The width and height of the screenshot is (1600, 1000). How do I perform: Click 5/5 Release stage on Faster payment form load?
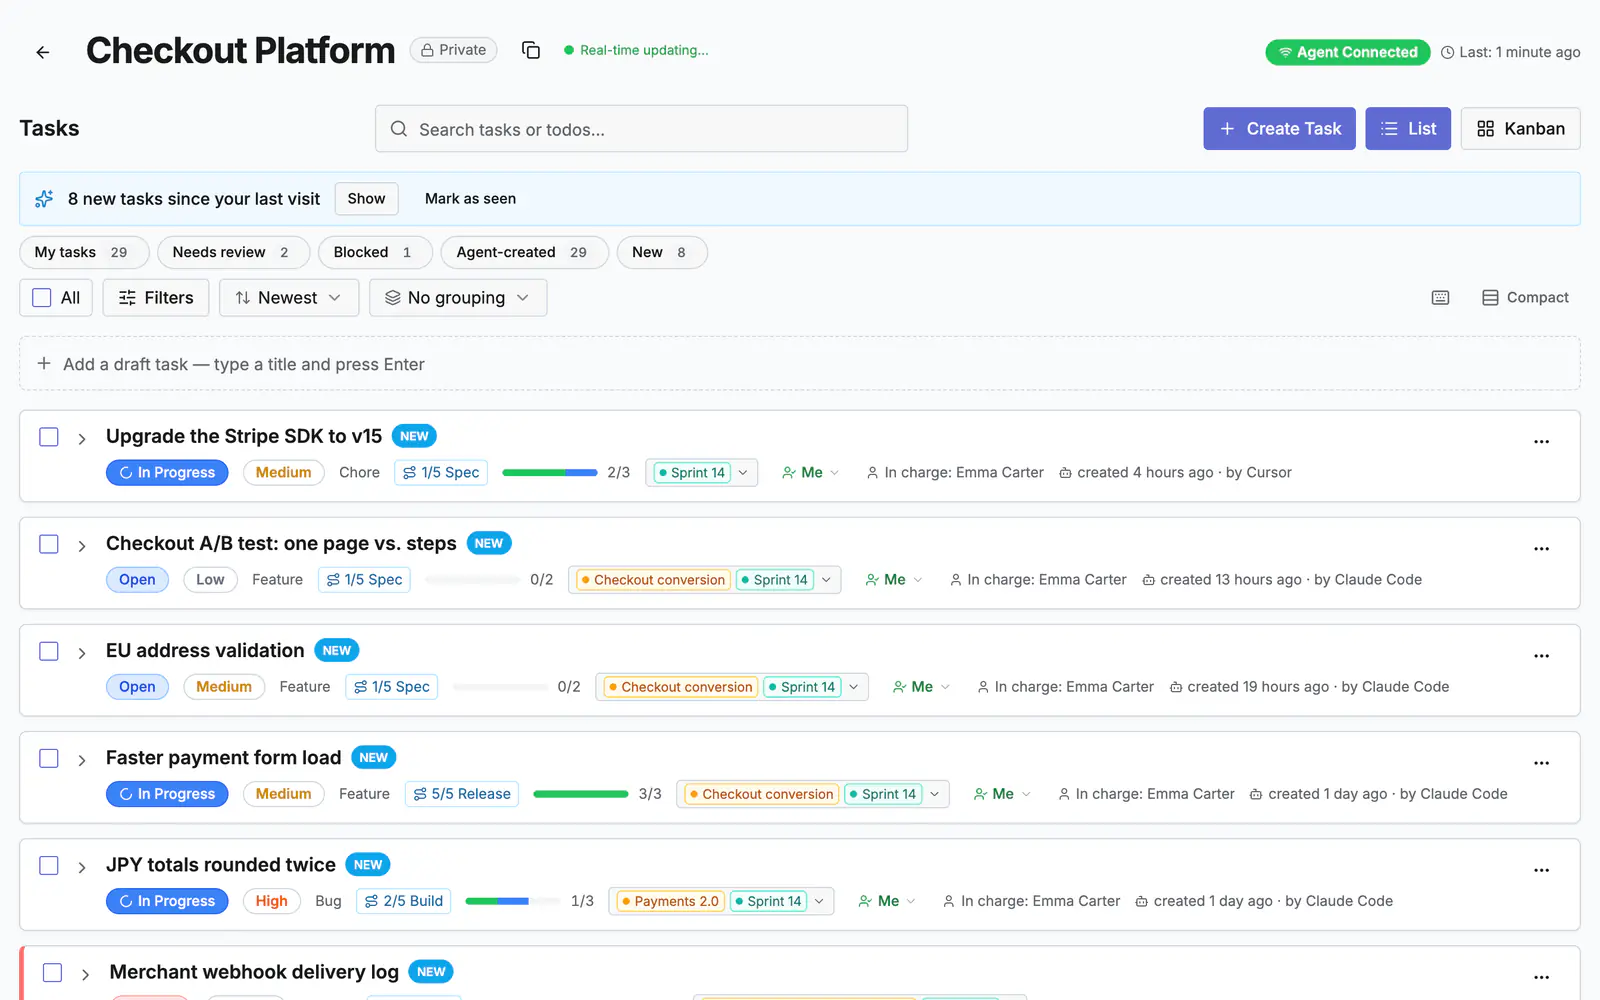(462, 794)
